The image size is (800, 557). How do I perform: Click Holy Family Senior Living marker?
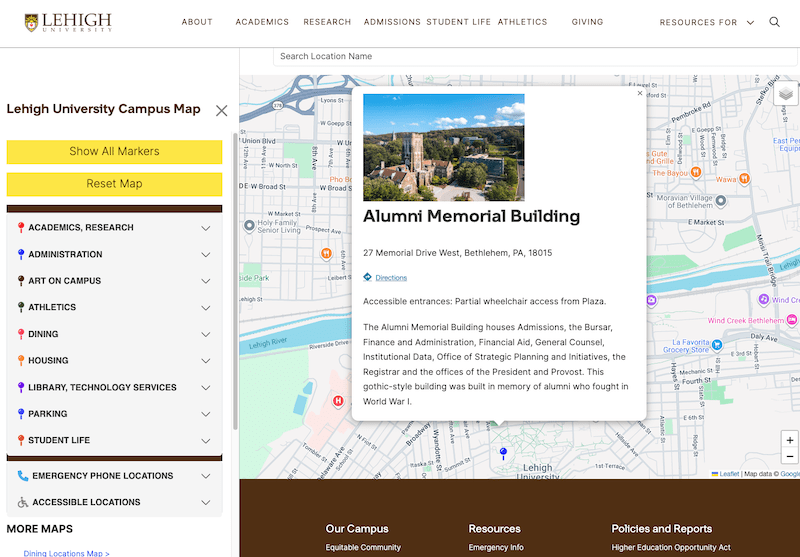point(249,225)
